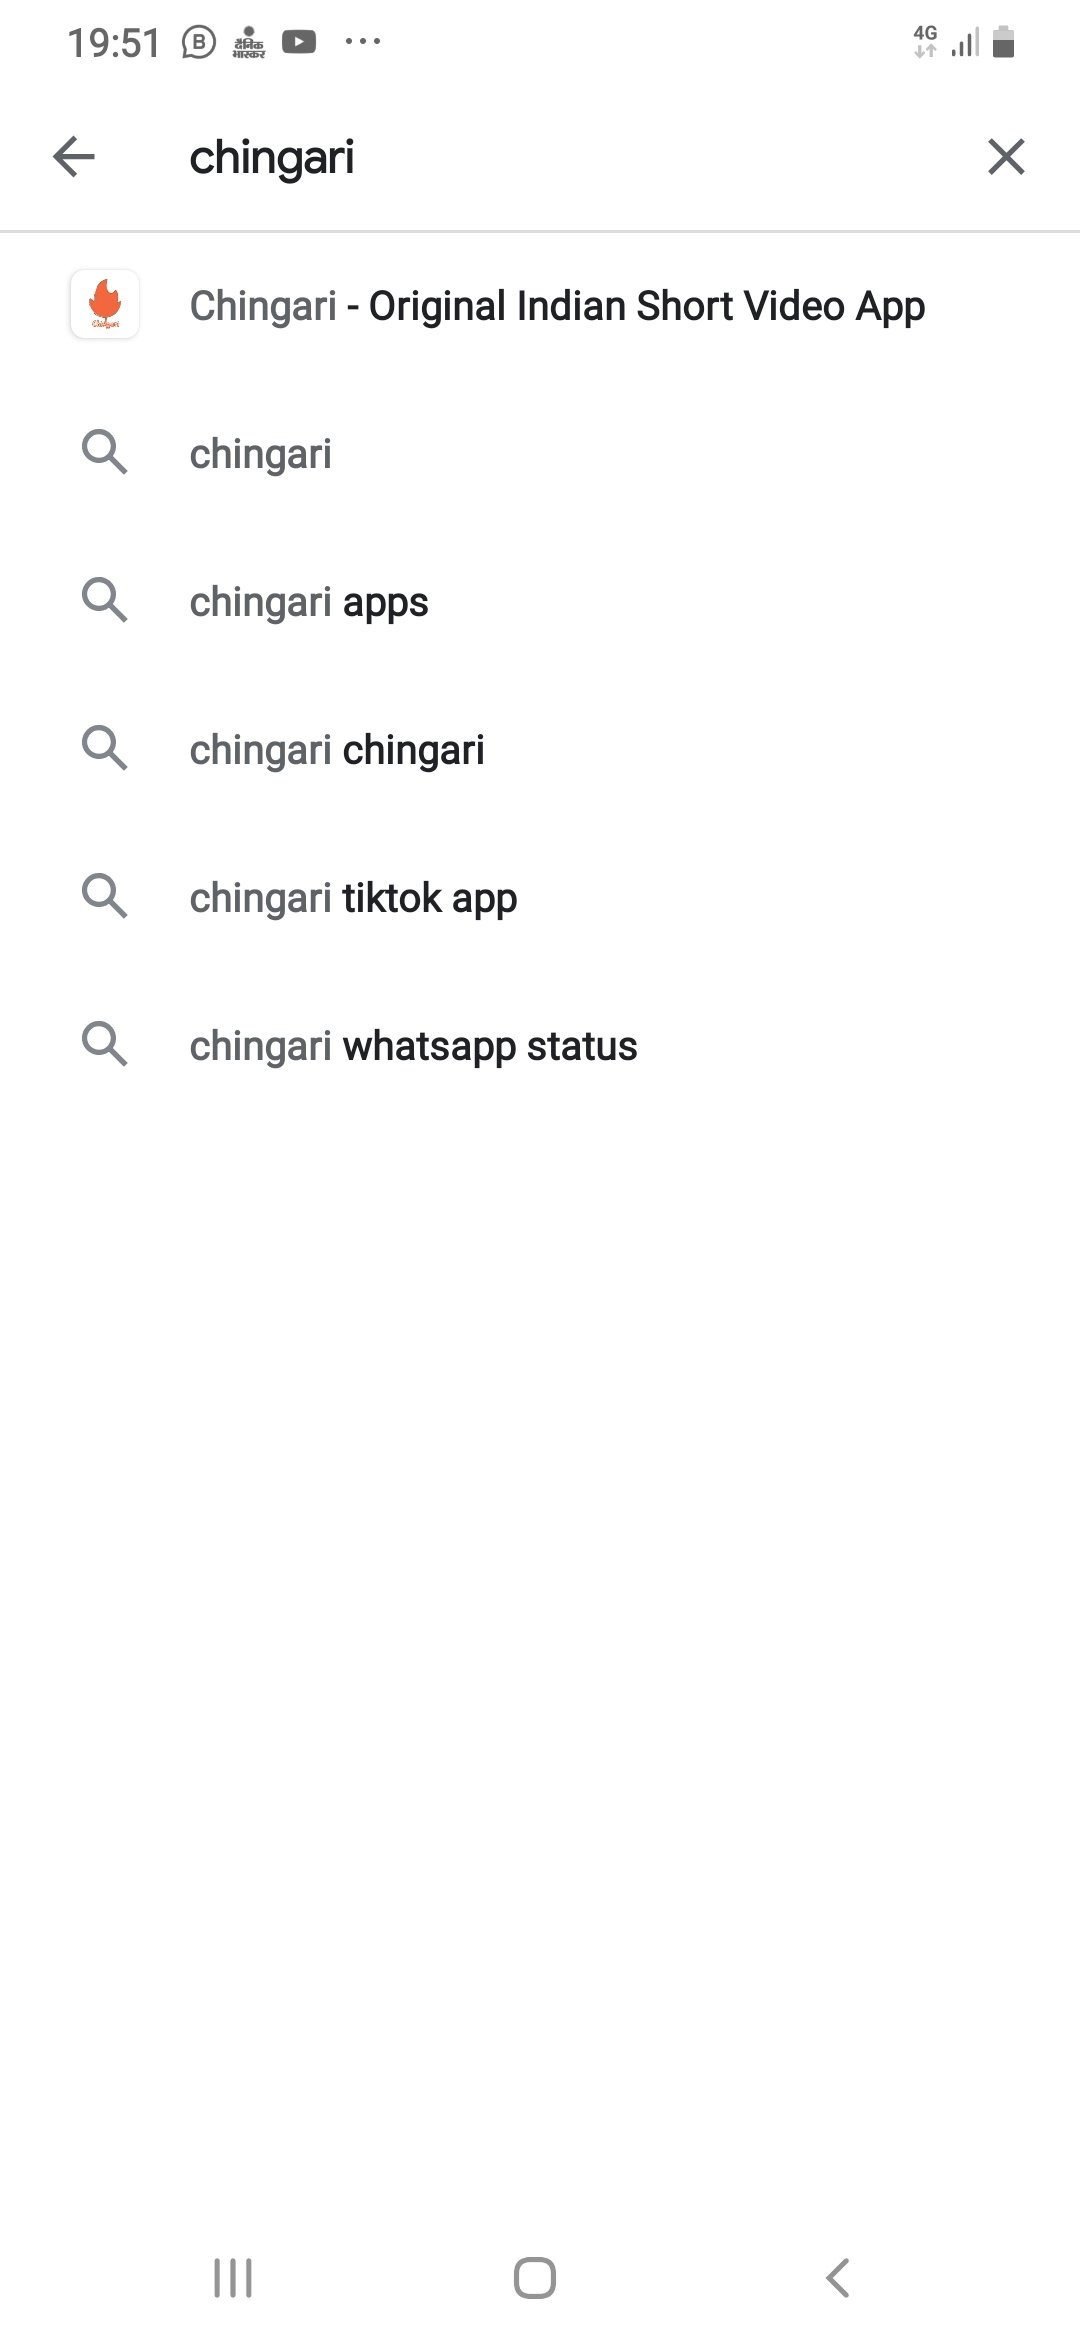Choose the "chingari chingari" suggestion

coord(337,750)
